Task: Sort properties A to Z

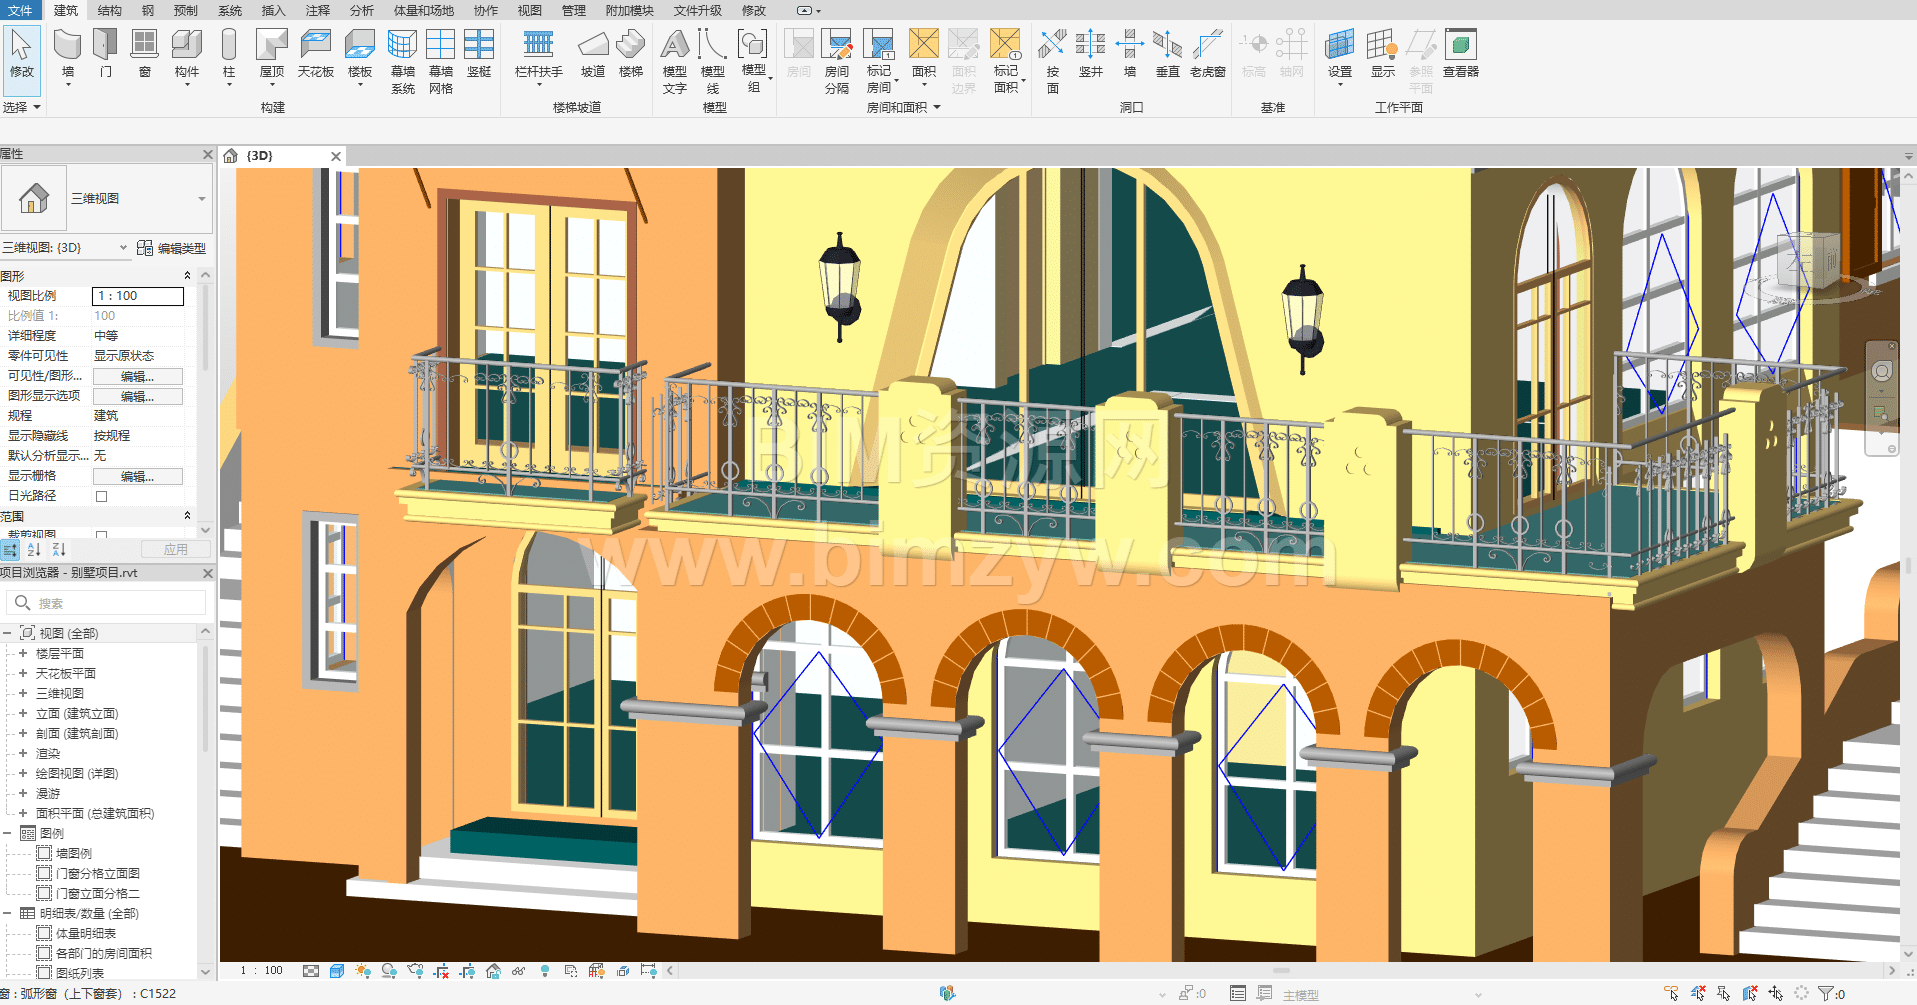Action: (x=34, y=550)
